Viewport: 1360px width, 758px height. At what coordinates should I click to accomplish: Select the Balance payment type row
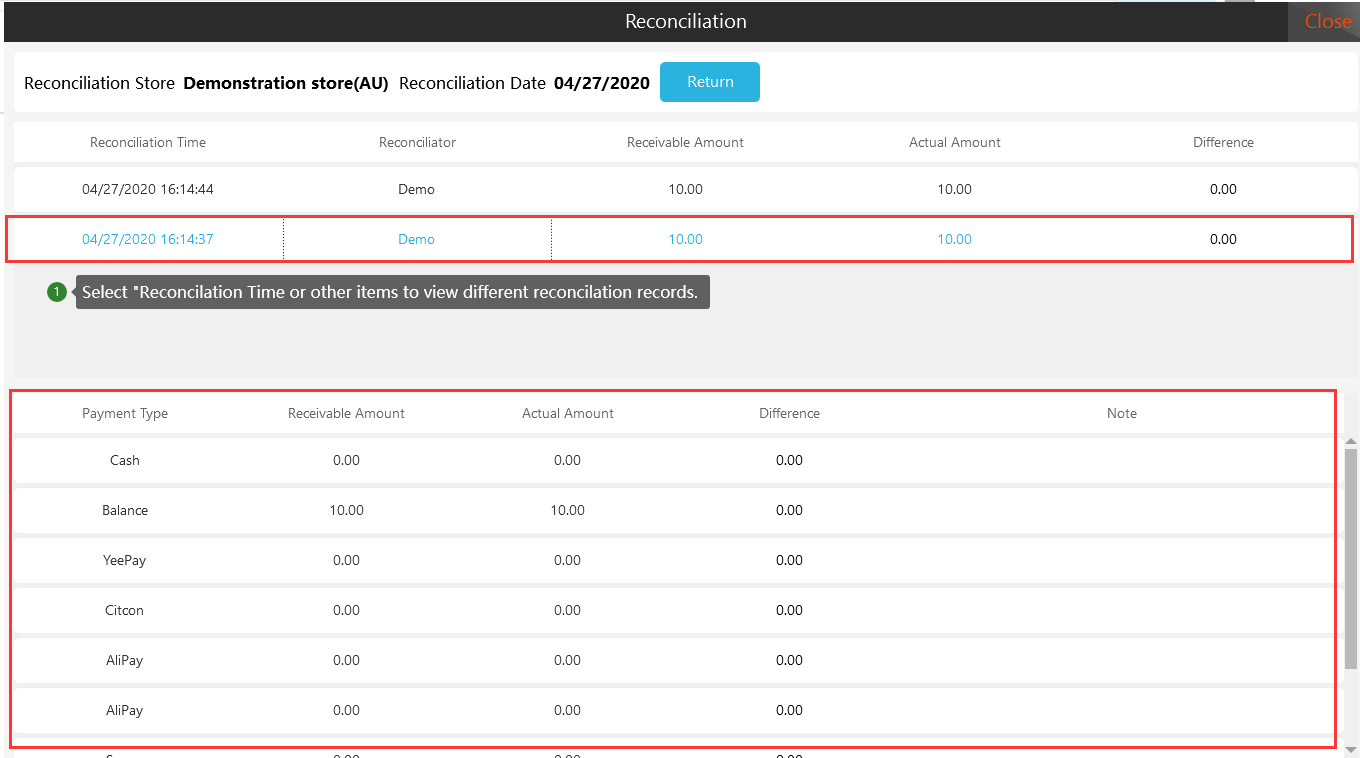click(125, 510)
